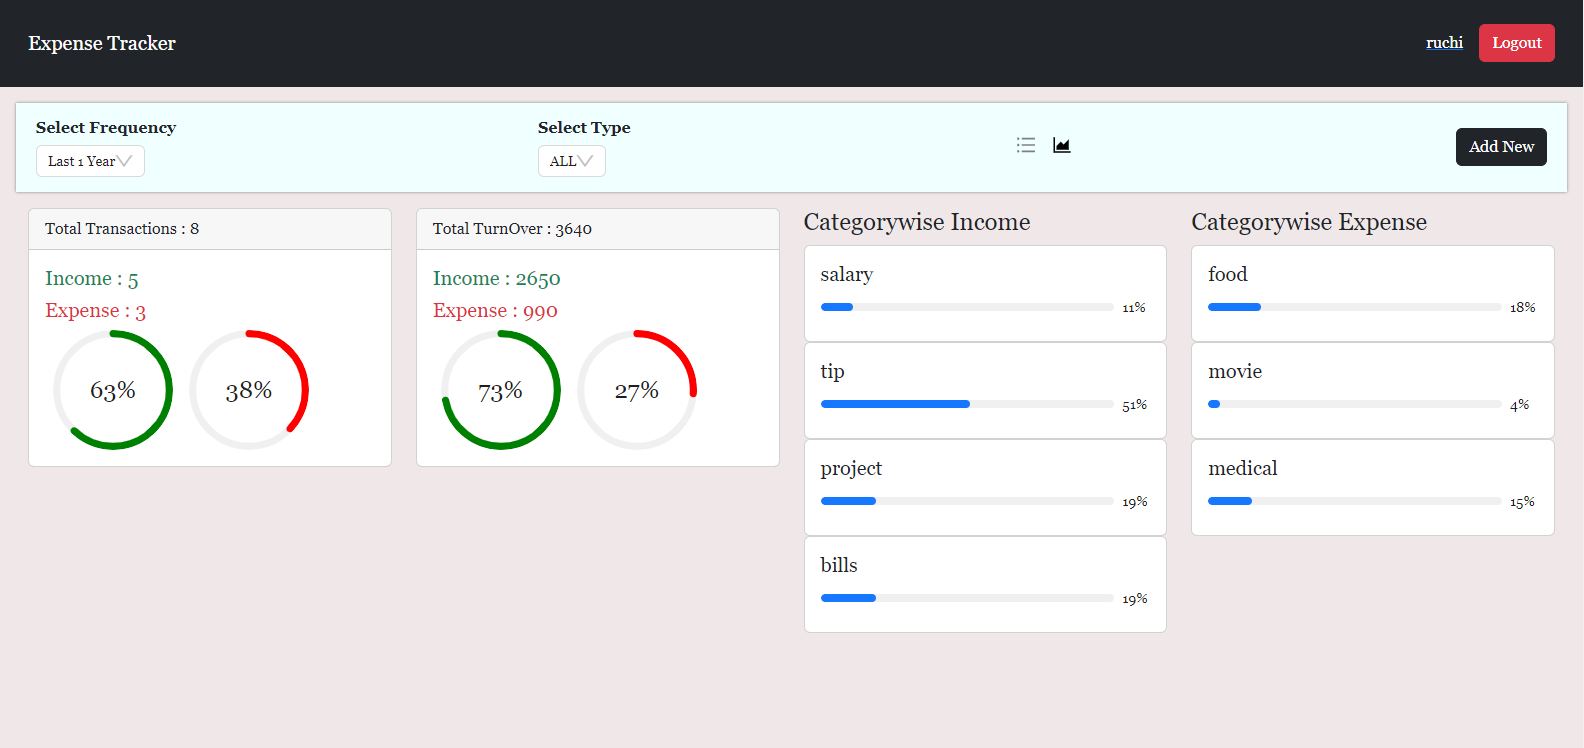Click the 73% income turnover circle
This screenshot has height=748, width=1584.
point(501,390)
